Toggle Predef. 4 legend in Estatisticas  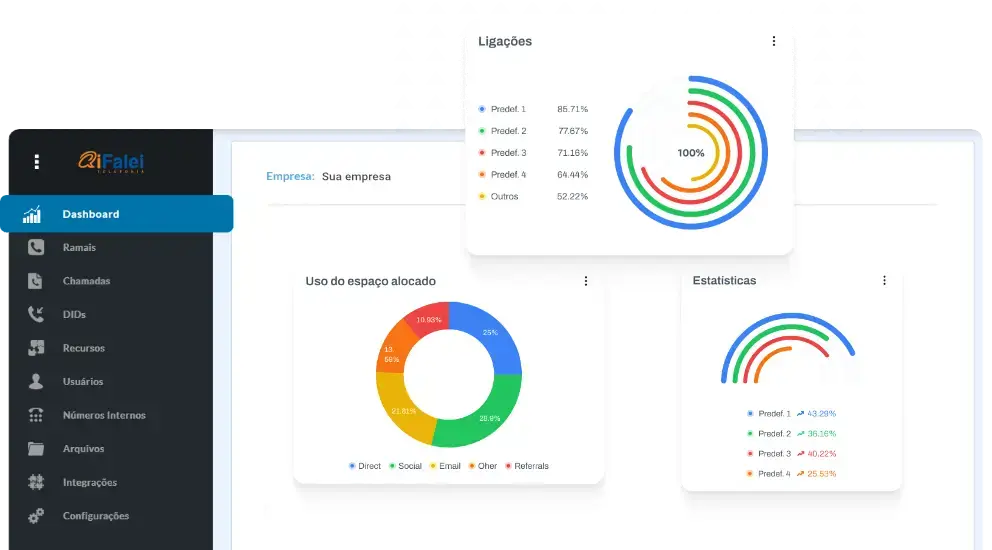pyautogui.click(x=769, y=473)
